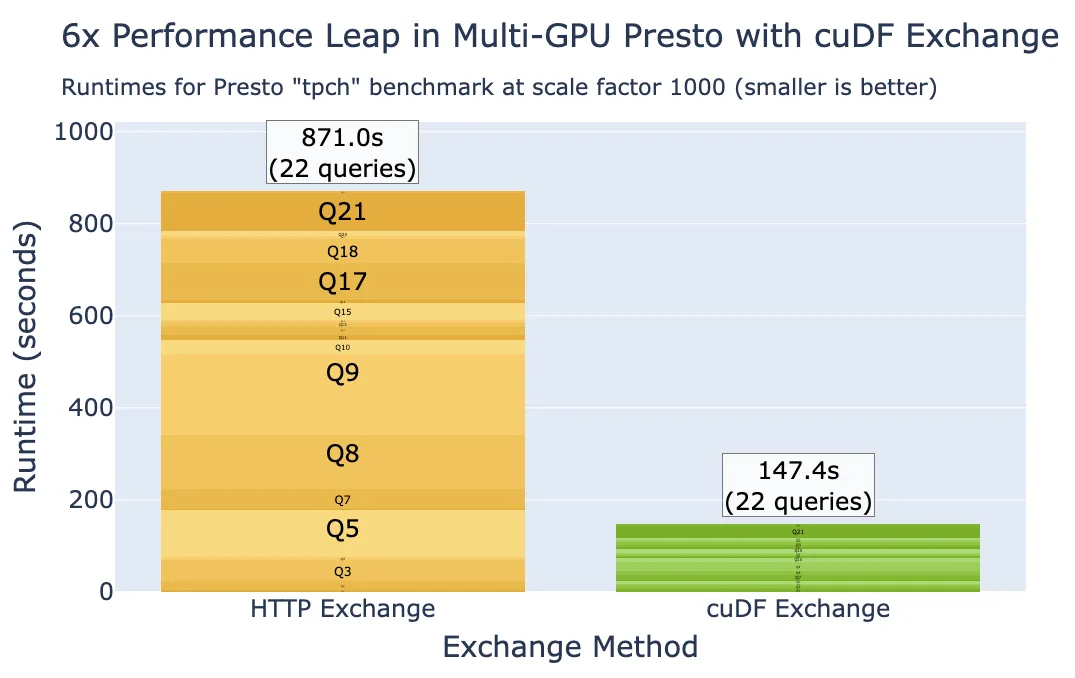Click the 1000 tick on the y-axis
Viewport: 1075px width, 678px height.
click(x=84, y=133)
